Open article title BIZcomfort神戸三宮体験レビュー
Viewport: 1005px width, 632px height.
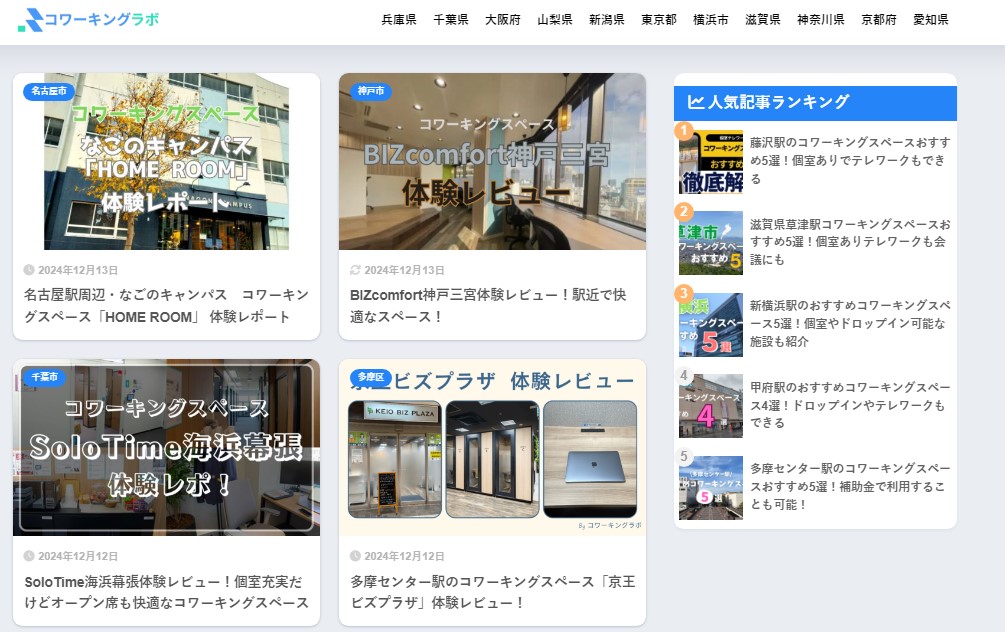pyautogui.click(x=488, y=306)
